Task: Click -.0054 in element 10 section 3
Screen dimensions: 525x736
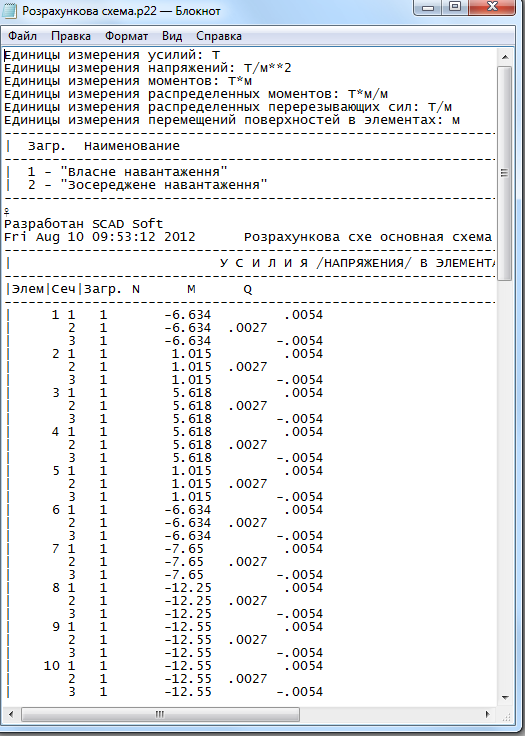Action: (300, 691)
